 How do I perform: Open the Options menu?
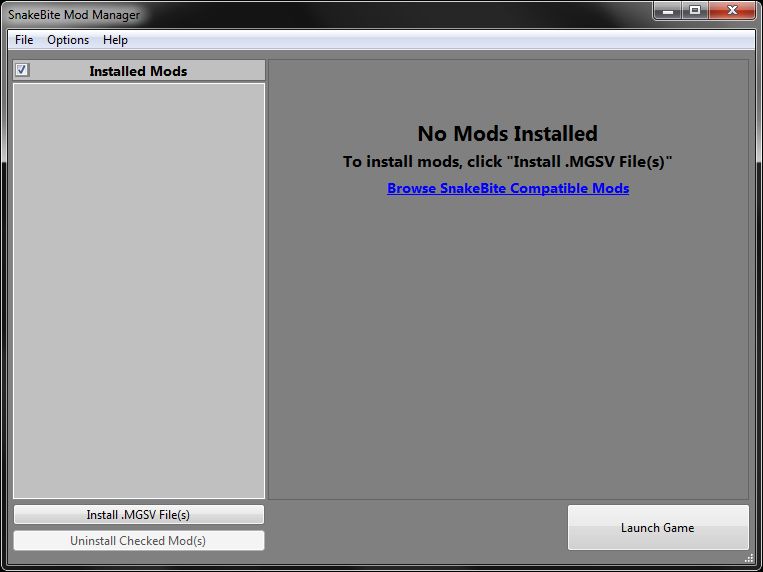tap(68, 40)
